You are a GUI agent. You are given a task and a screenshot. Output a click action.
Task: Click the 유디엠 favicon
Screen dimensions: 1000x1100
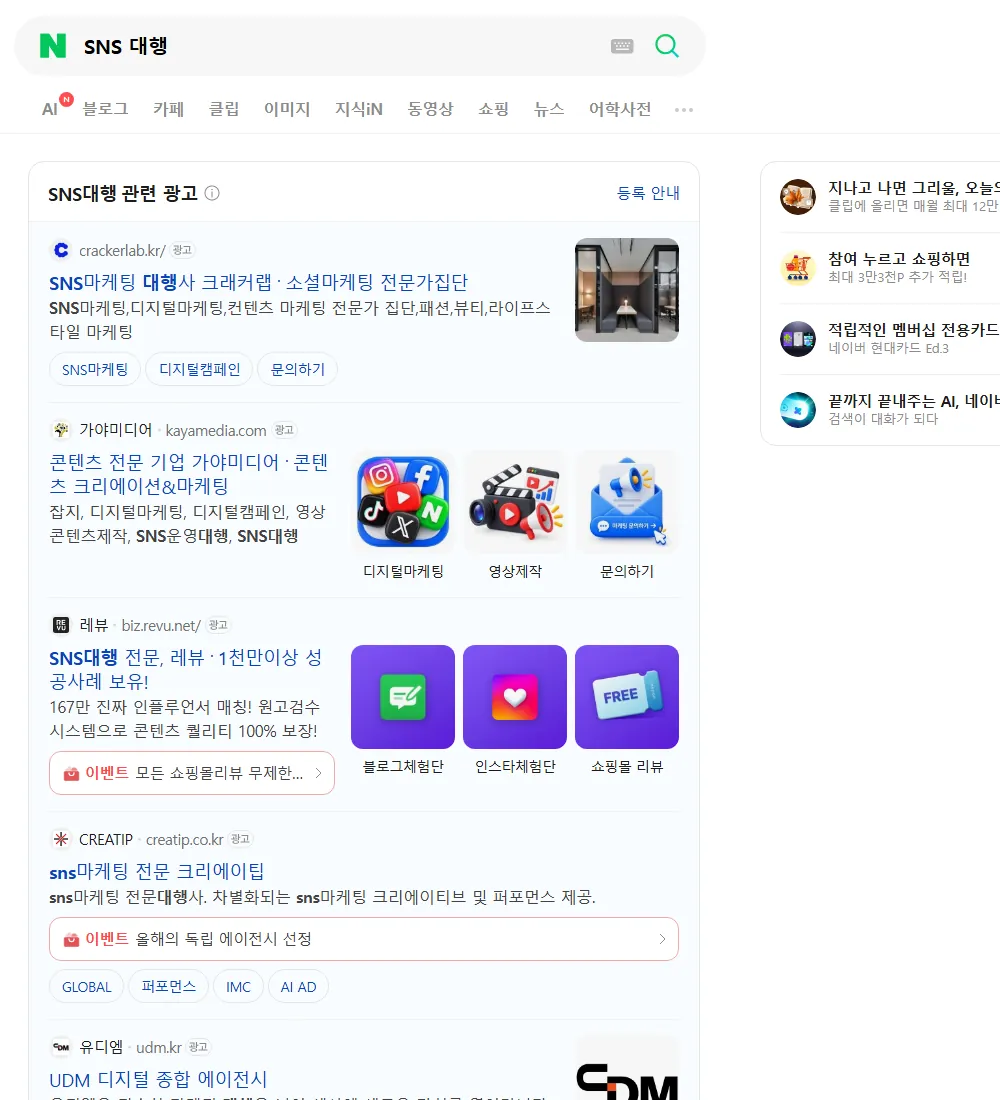pyautogui.click(x=61, y=1047)
